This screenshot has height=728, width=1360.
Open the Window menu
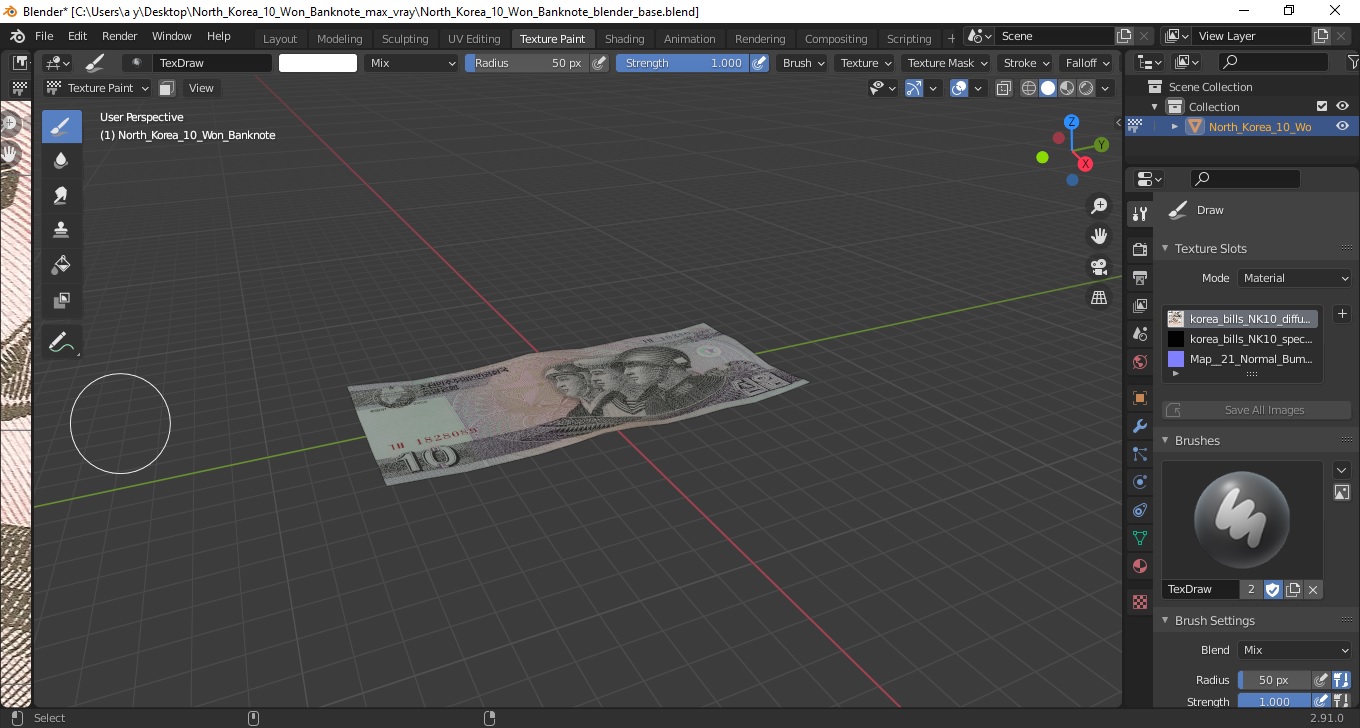pos(172,36)
